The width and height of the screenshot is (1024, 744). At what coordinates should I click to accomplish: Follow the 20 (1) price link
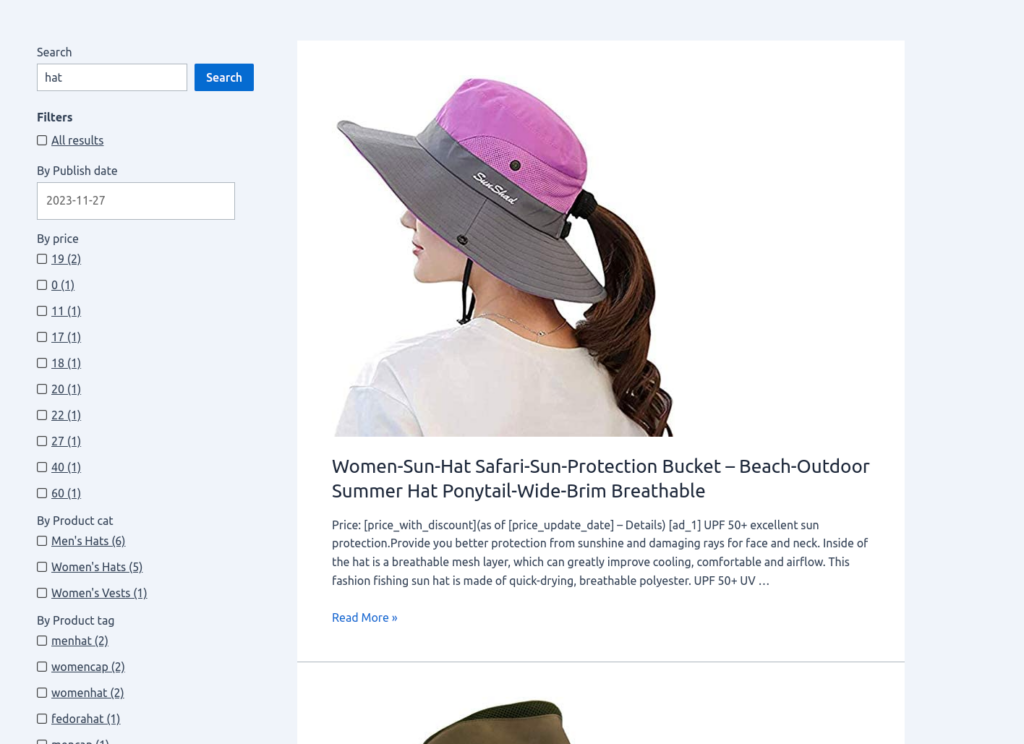(66, 389)
